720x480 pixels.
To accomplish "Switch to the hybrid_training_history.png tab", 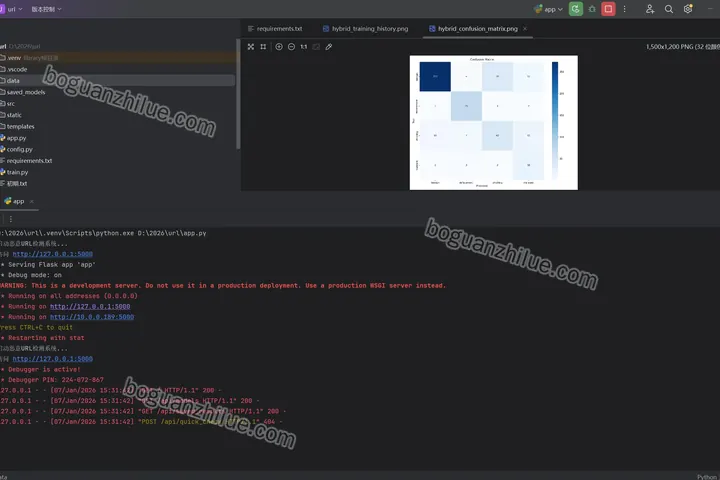I will point(366,28).
